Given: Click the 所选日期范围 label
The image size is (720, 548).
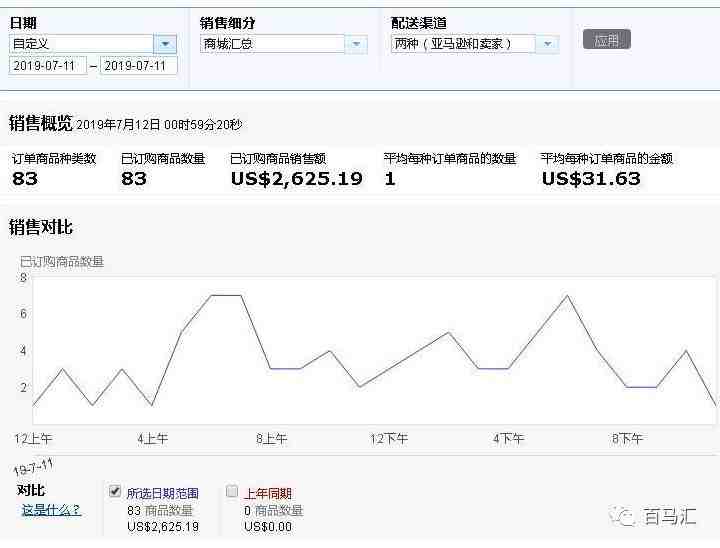Looking at the screenshot, I should [x=163, y=494].
